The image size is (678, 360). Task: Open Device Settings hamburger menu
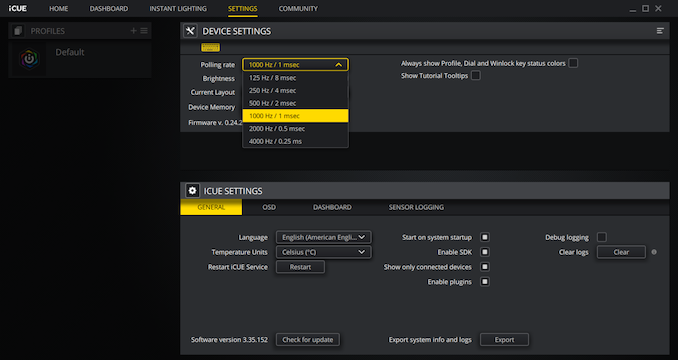pos(660,31)
